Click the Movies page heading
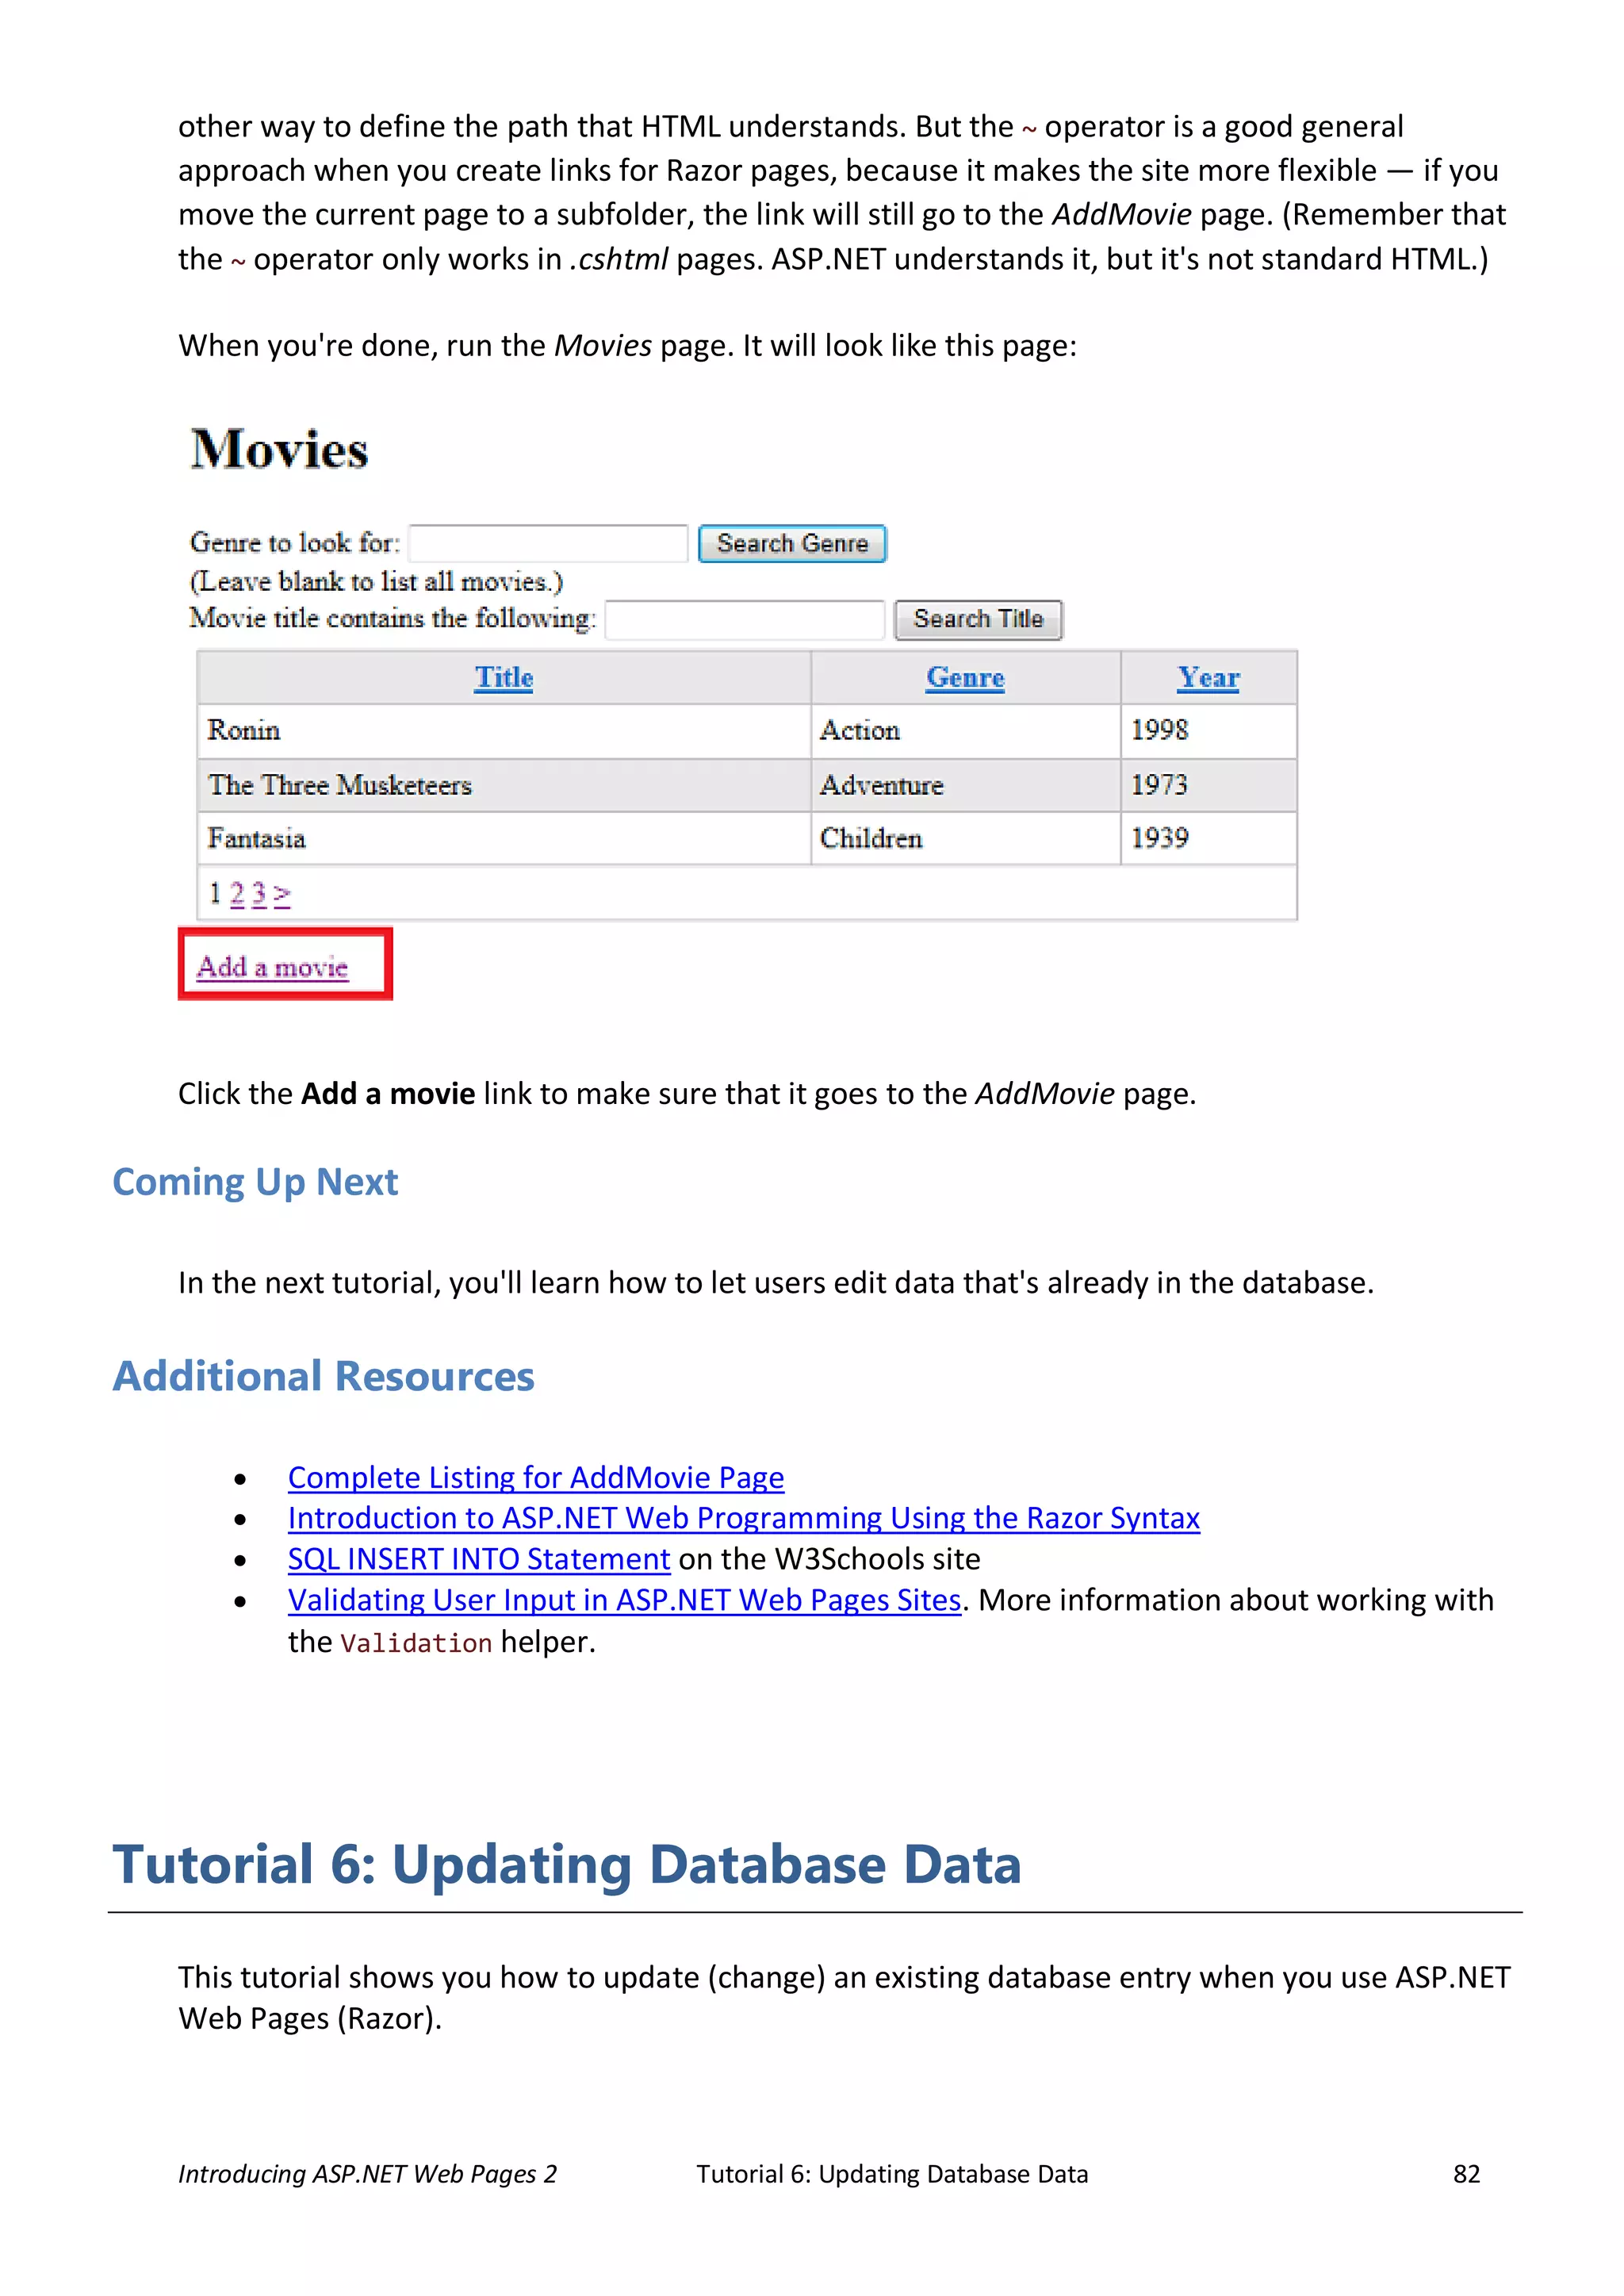1624x2296 pixels. (280, 449)
